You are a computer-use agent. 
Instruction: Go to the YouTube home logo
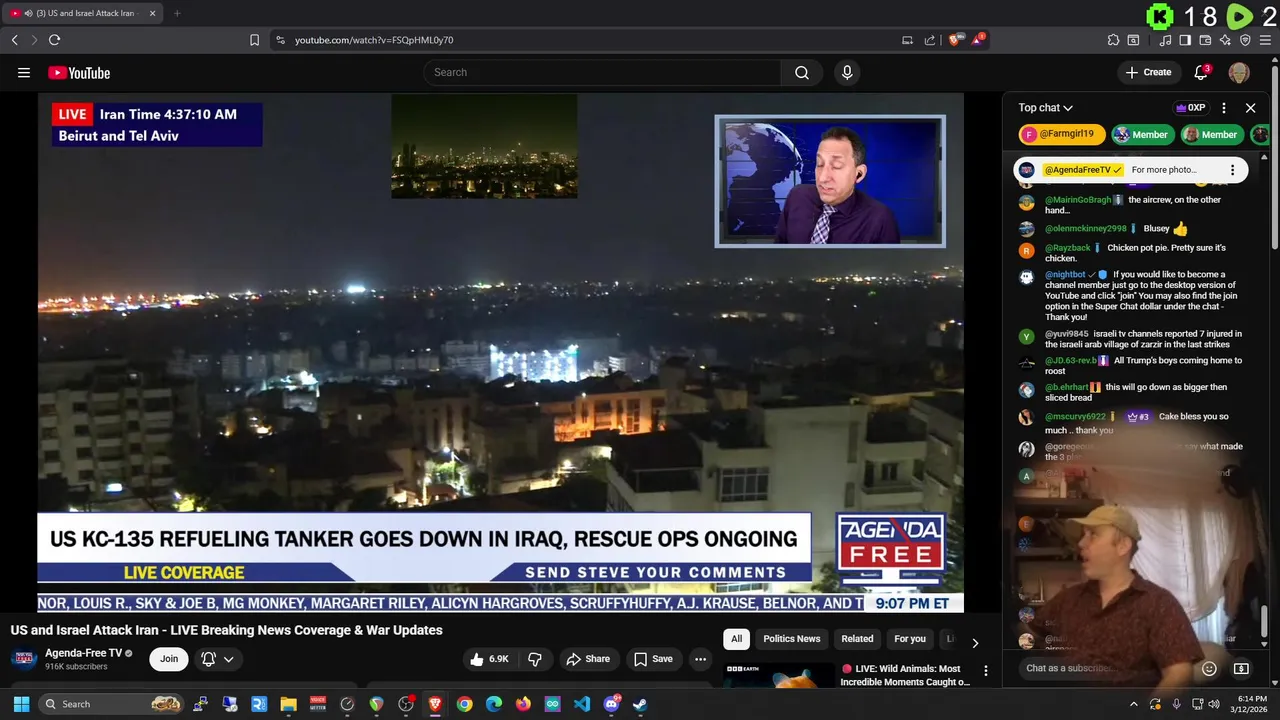pyautogui.click(x=79, y=72)
